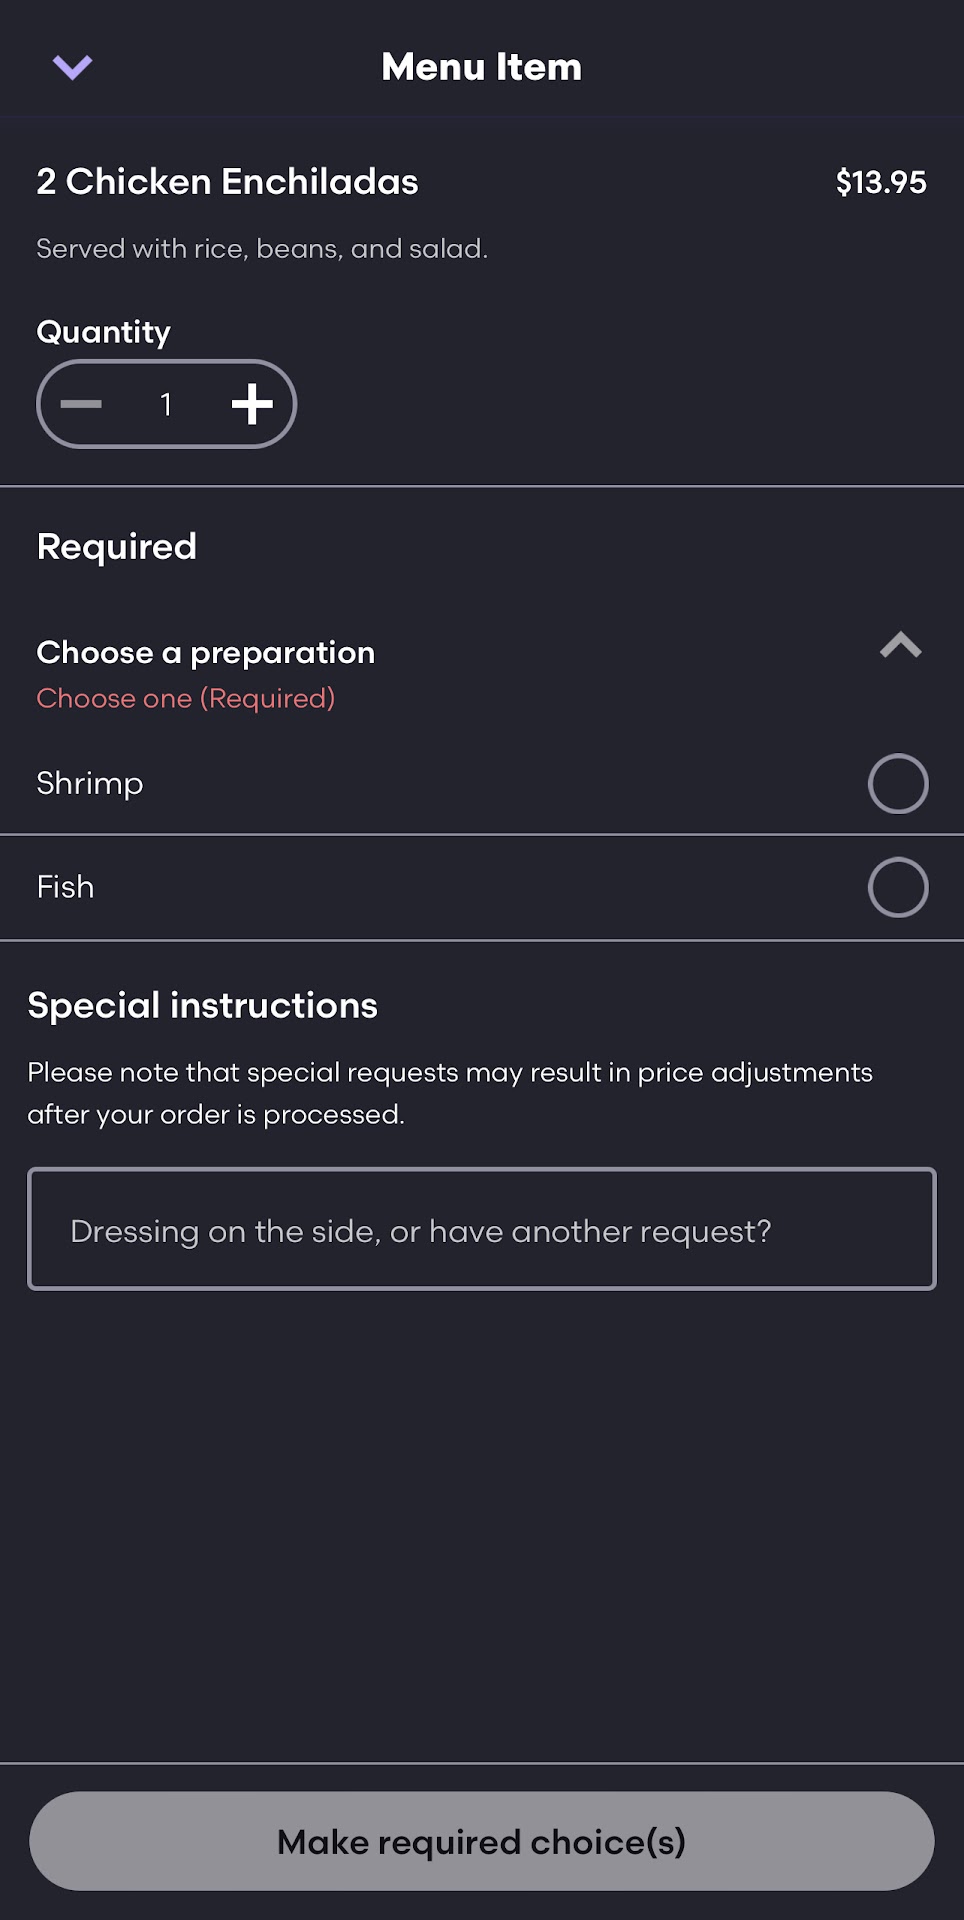Click the $13.95 price label
Screen dimensions: 964x1920
pyautogui.click(x=881, y=182)
